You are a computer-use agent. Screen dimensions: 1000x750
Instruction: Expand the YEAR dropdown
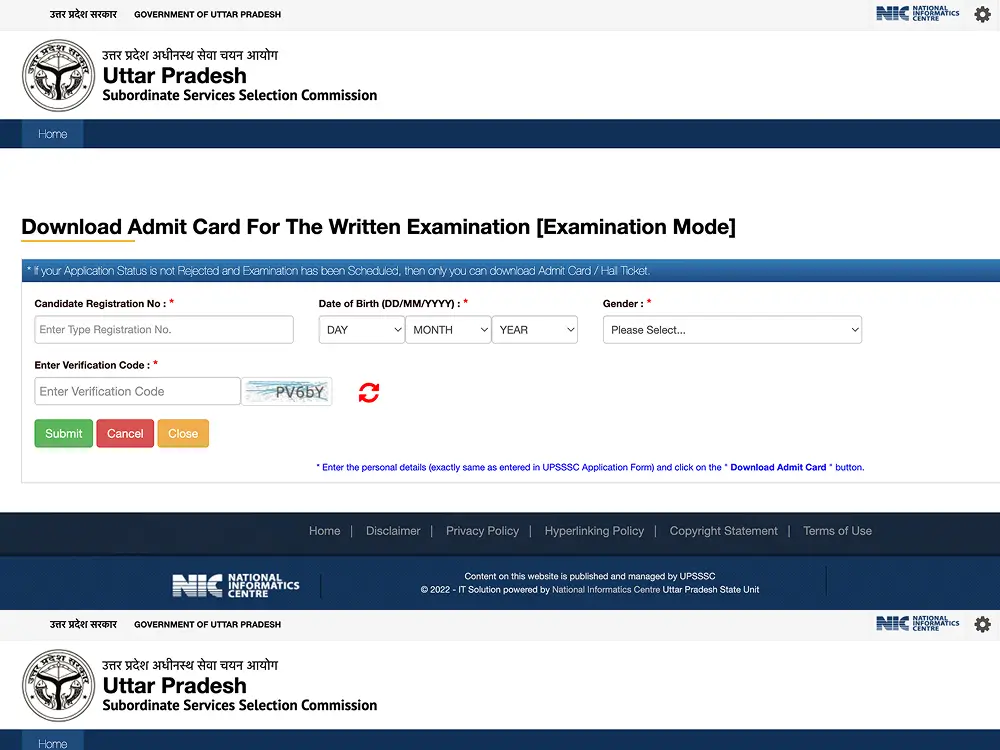coord(534,330)
